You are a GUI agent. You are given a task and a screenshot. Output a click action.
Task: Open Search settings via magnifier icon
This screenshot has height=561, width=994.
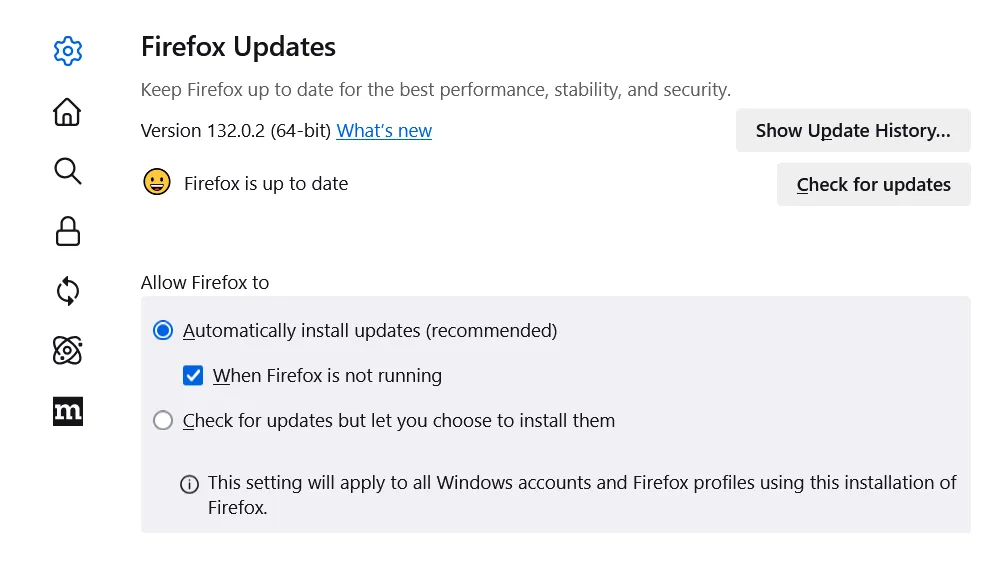[67, 171]
